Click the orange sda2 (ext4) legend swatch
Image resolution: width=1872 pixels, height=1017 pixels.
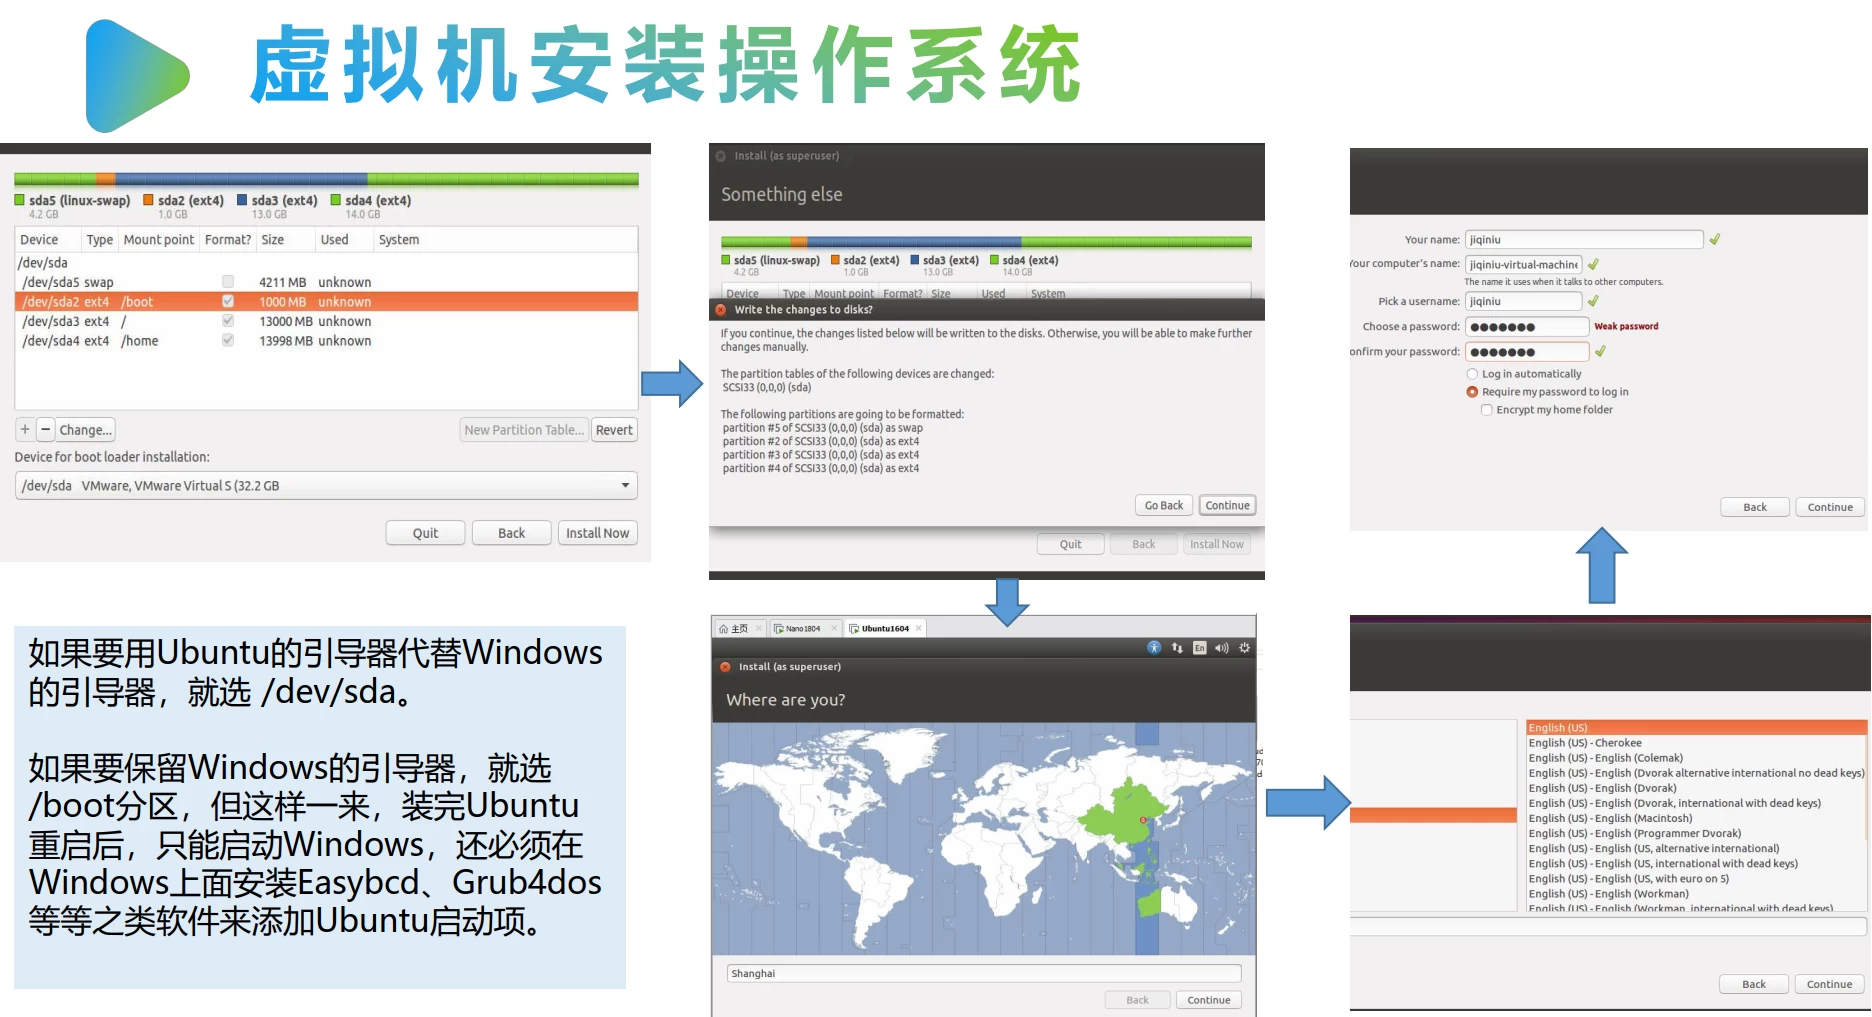click(x=149, y=200)
